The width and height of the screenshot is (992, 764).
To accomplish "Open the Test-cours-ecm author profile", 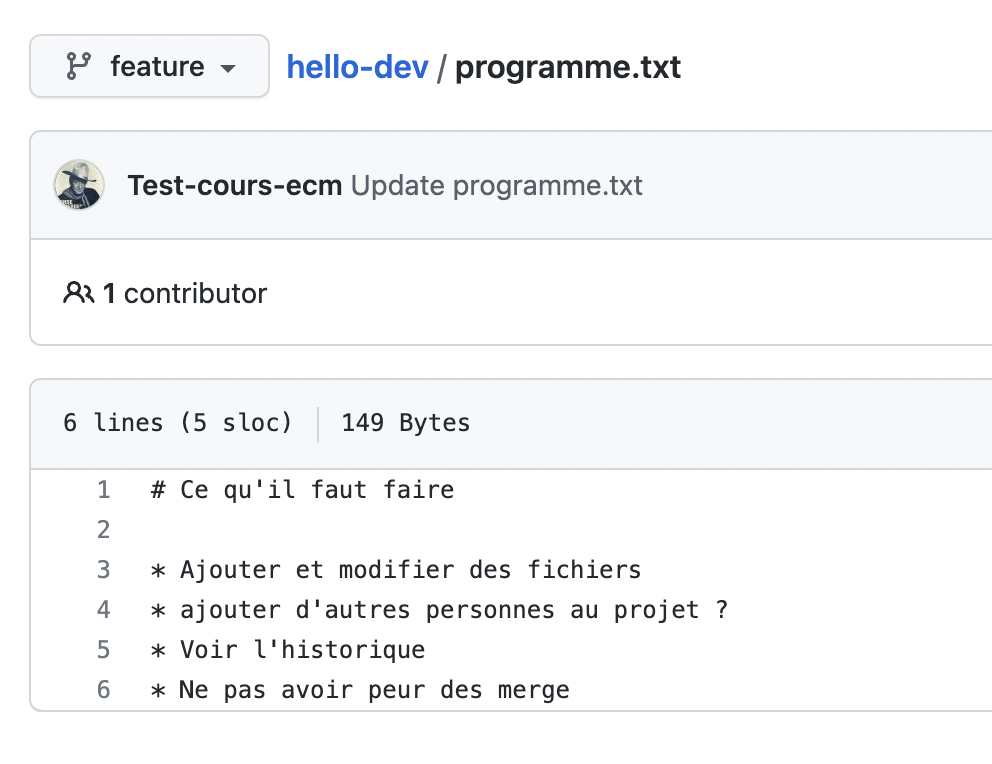I will 235,186.
